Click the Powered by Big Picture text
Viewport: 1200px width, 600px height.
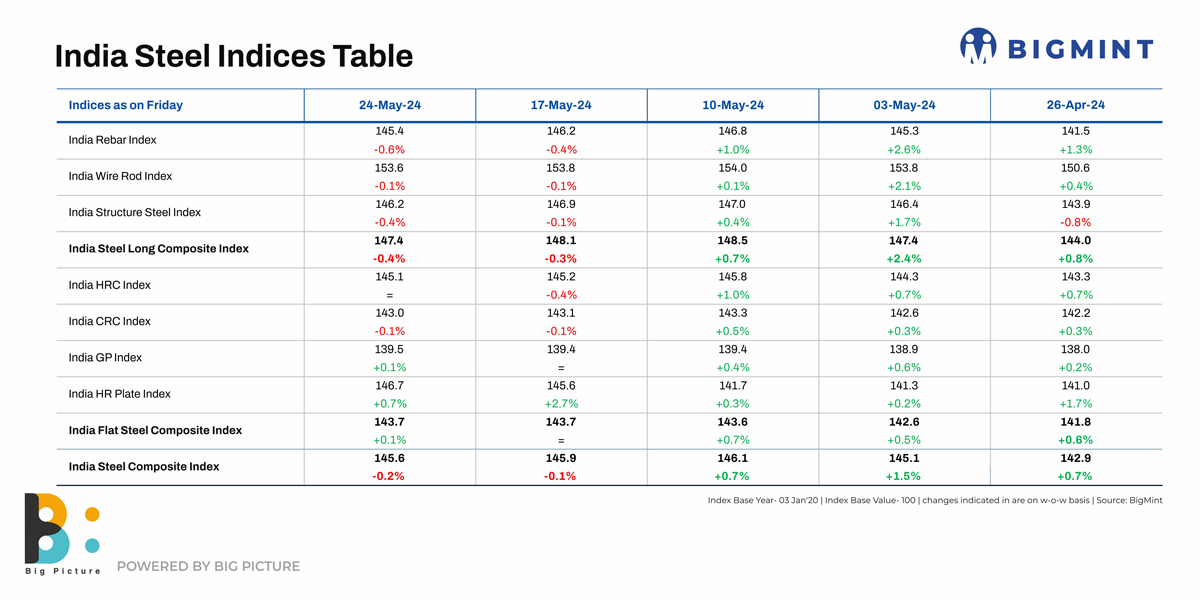coord(208,566)
